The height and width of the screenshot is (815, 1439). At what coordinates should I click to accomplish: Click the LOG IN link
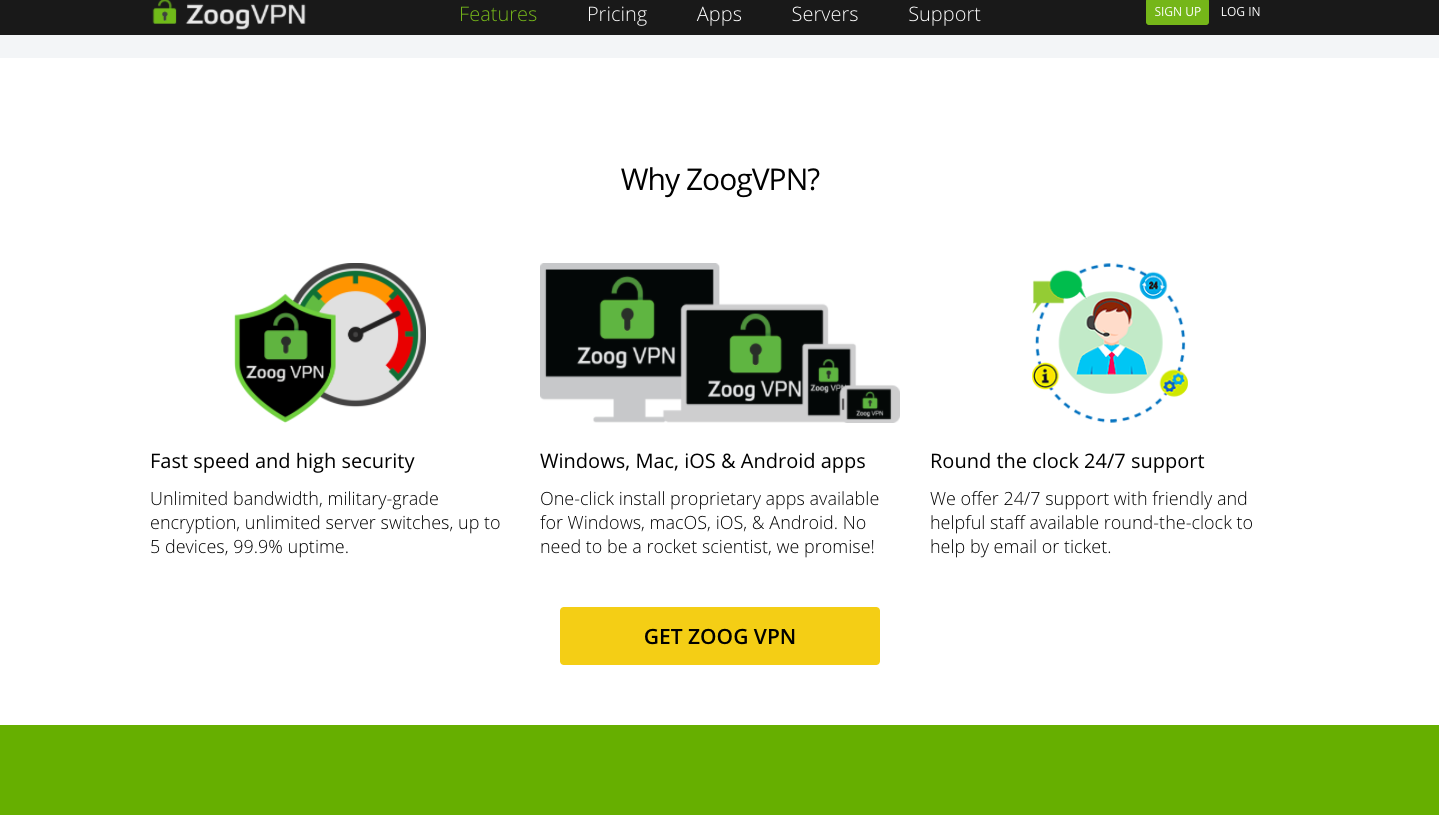[1240, 12]
